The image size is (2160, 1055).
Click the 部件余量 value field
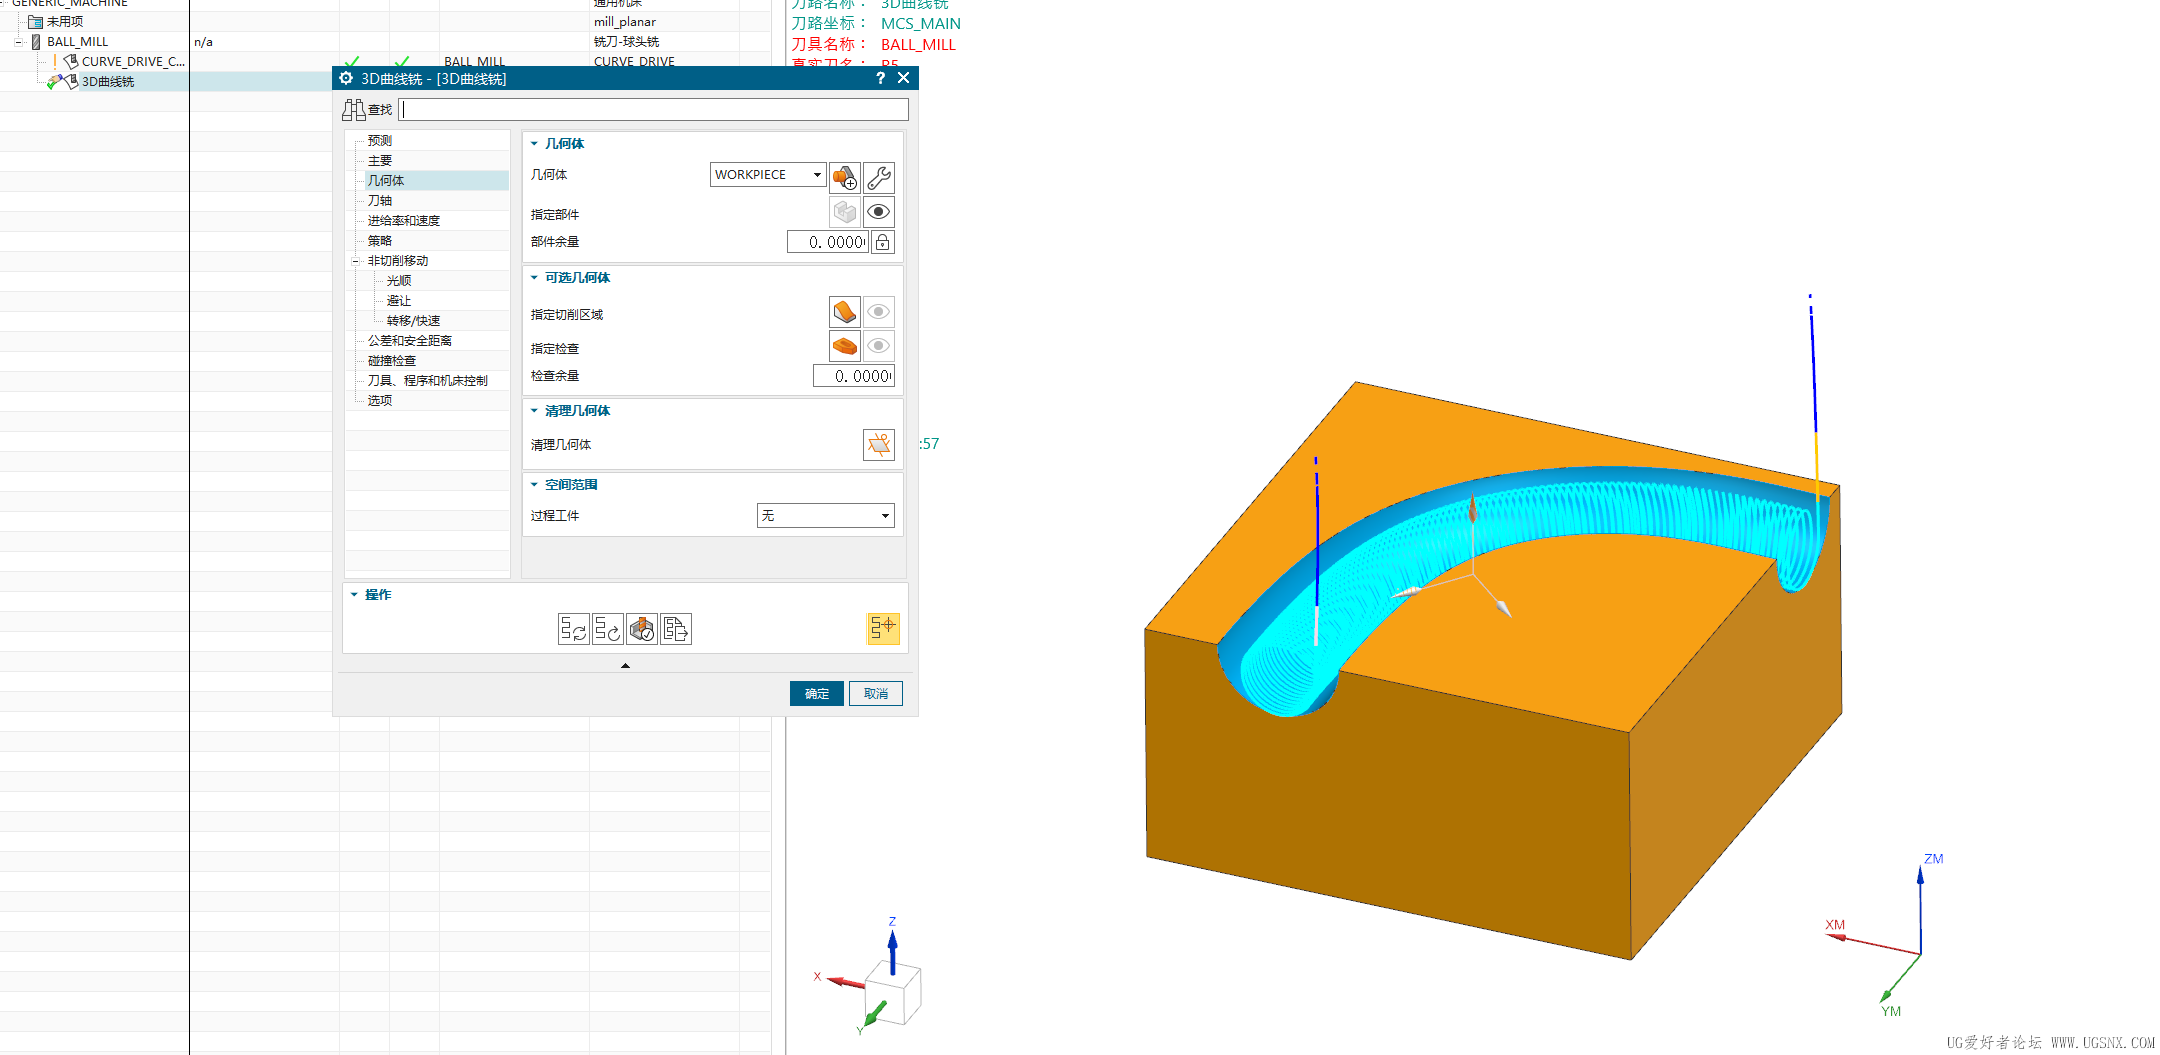tap(827, 242)
